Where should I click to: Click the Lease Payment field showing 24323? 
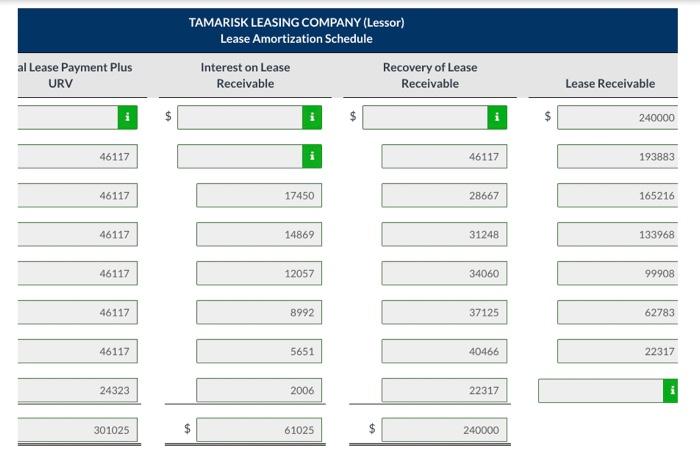point(78,390)
